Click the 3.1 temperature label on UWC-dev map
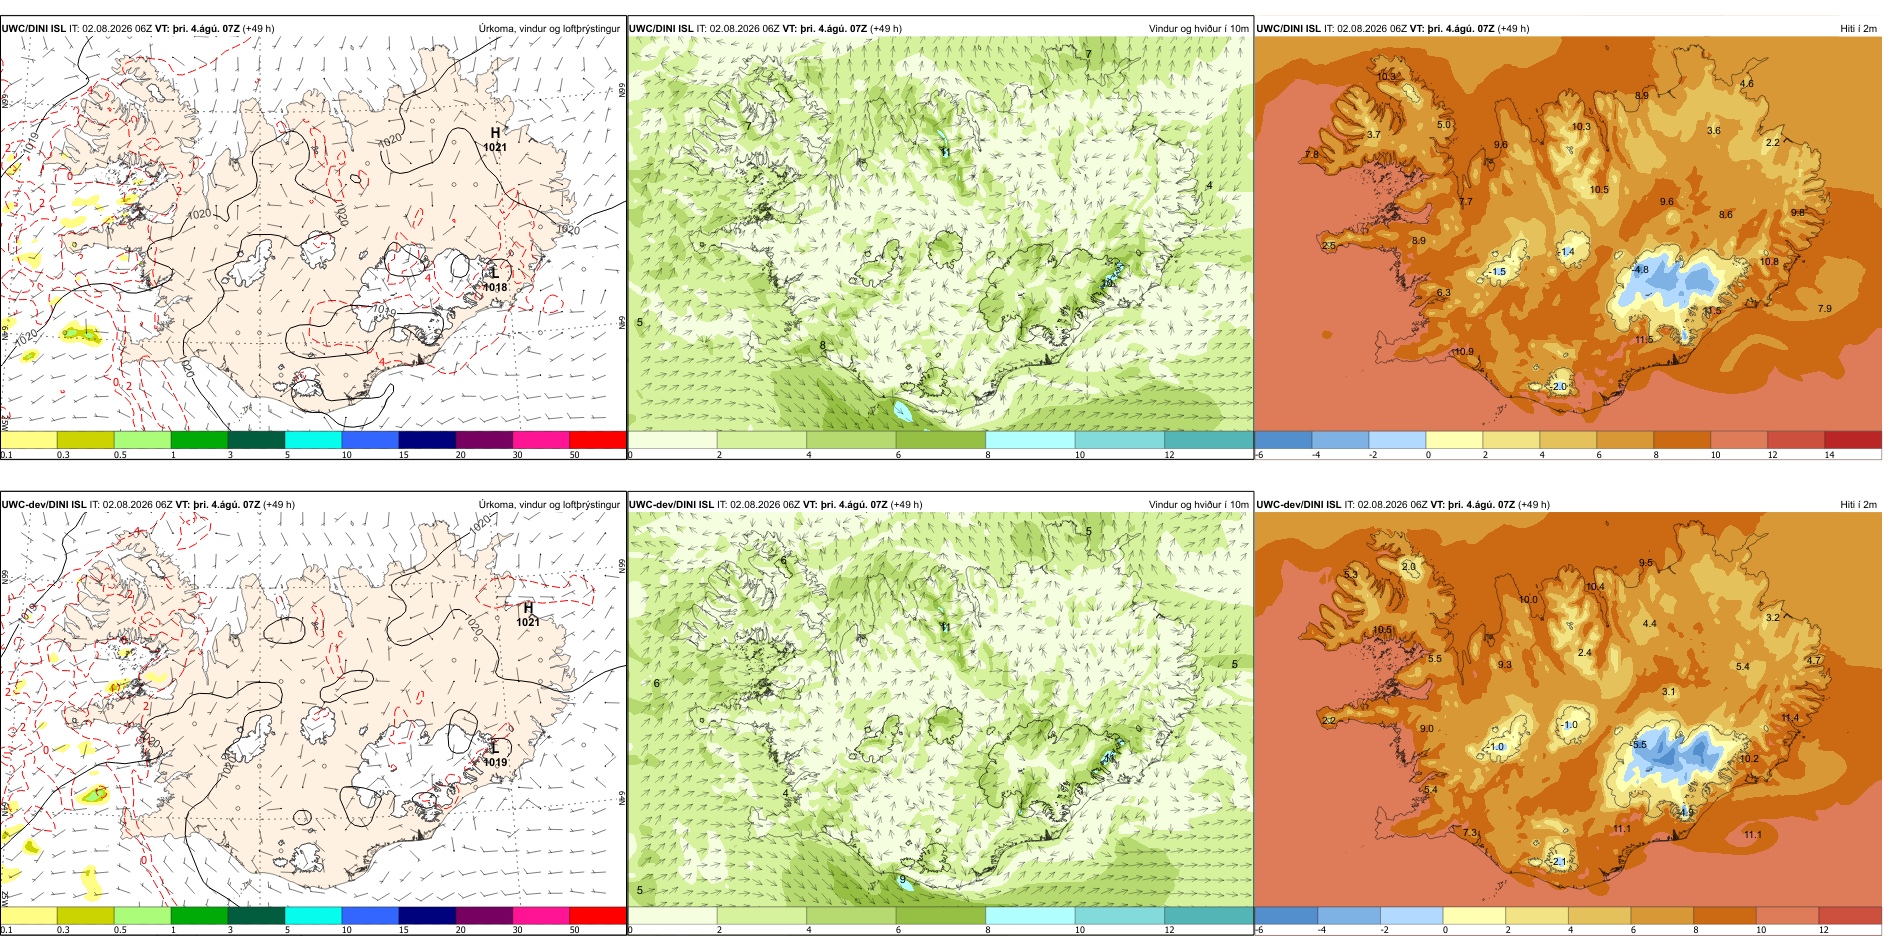The width and height of the screenshot is (1900, 950). (x=1669, y=692)
